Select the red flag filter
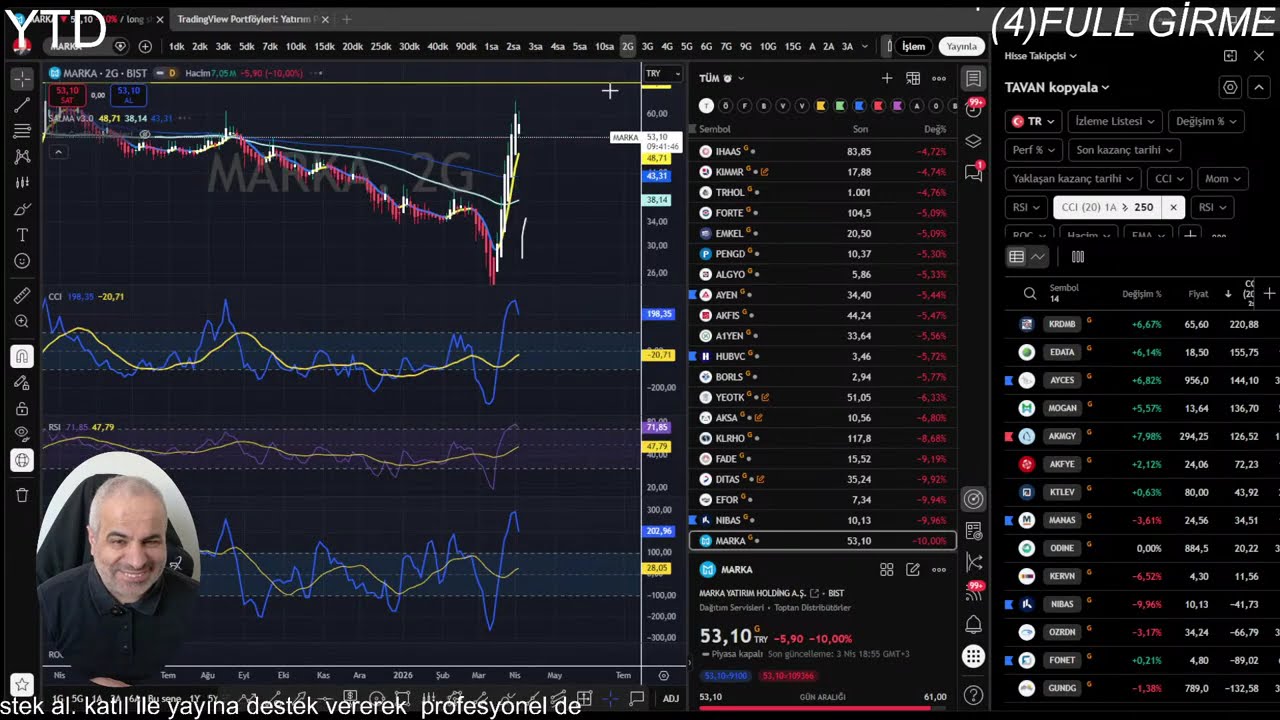 pyautogui.click(x=878, y=106)
